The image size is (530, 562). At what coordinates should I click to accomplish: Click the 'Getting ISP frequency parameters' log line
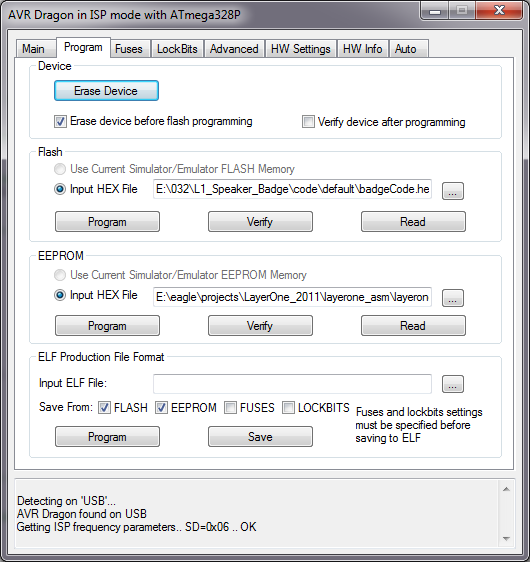(x=137, y=527)
